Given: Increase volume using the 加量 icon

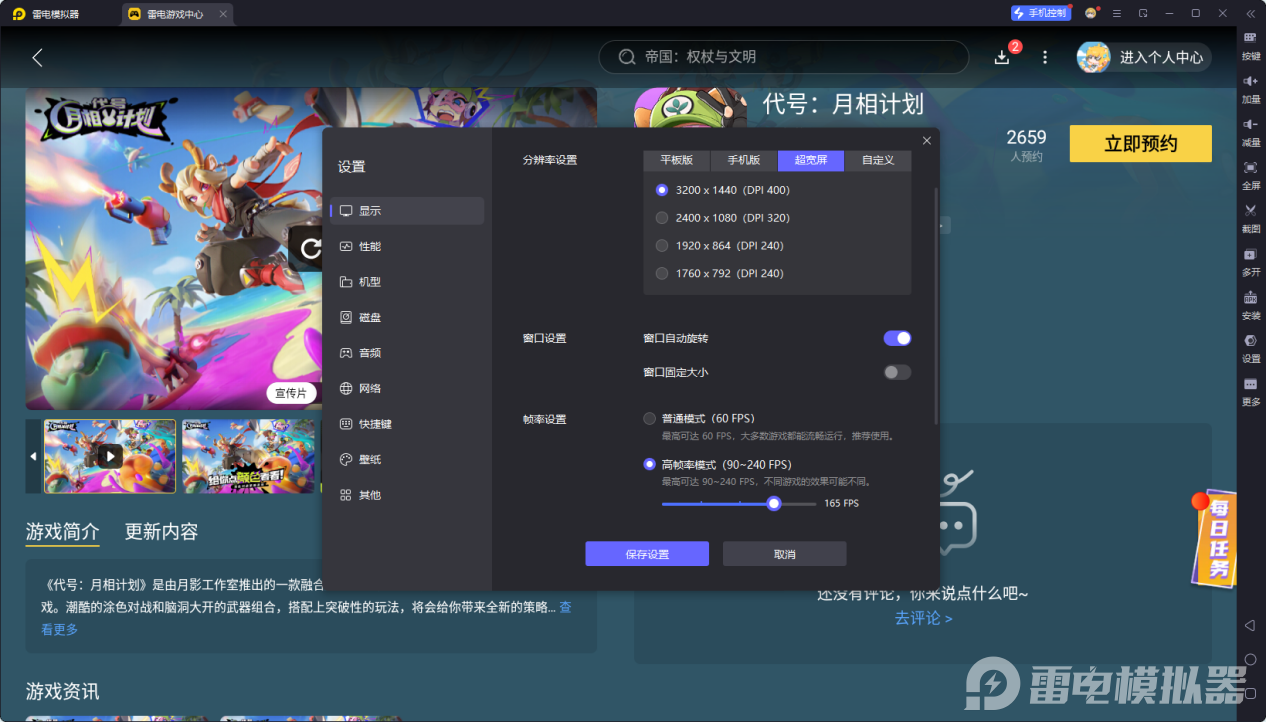Looking at the screenshot, I should (1249, 90).
